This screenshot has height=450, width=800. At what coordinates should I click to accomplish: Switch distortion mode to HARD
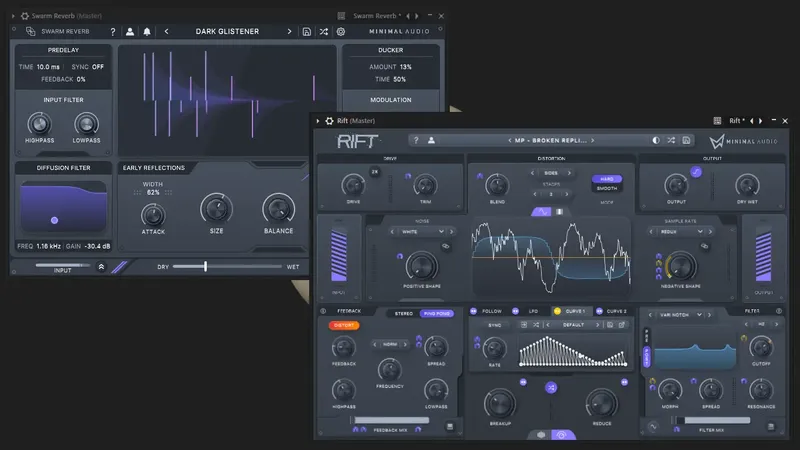pyautogui.click(x=607, y=179)
